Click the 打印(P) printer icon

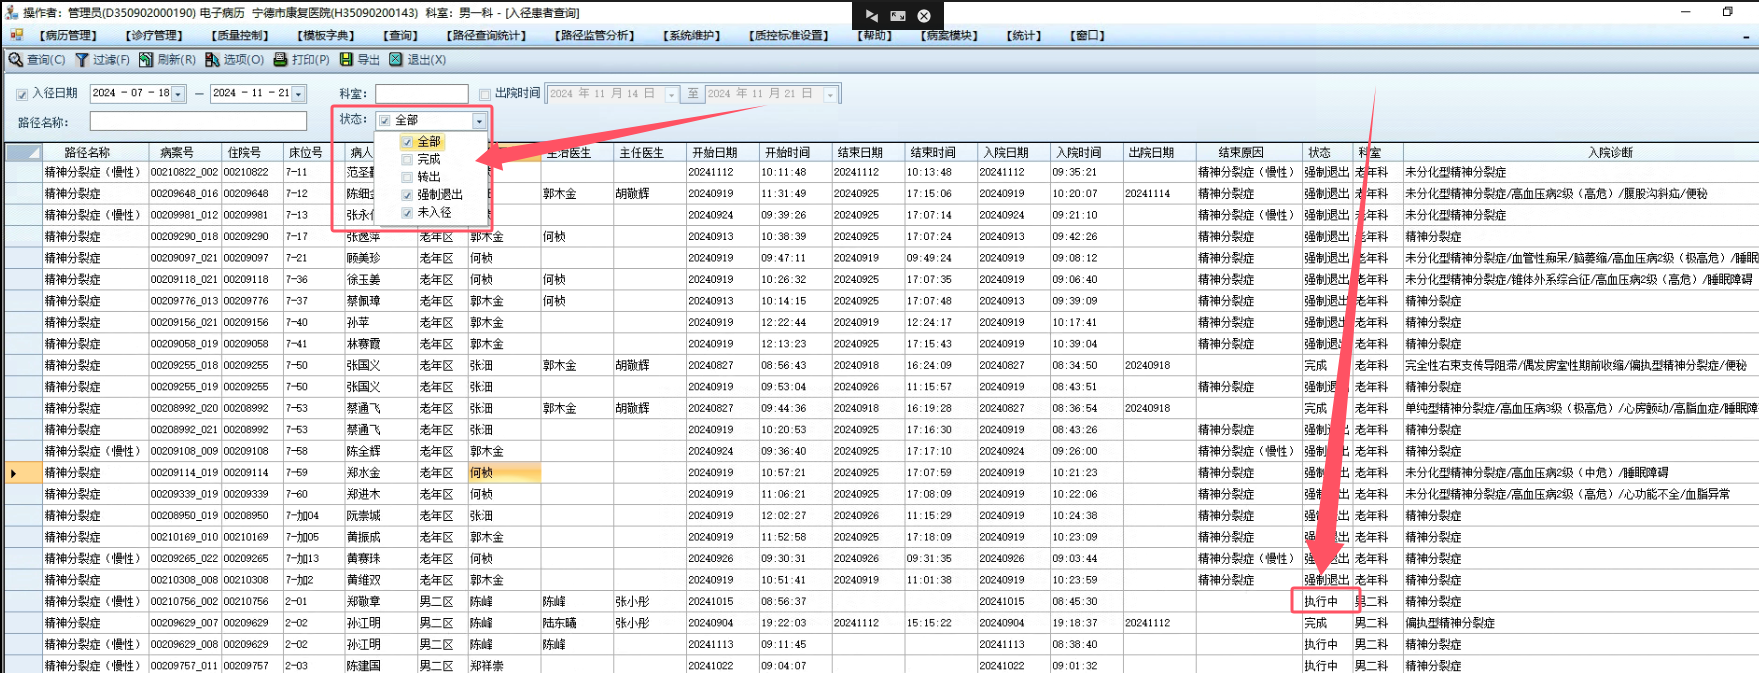[x=281, y=60]
